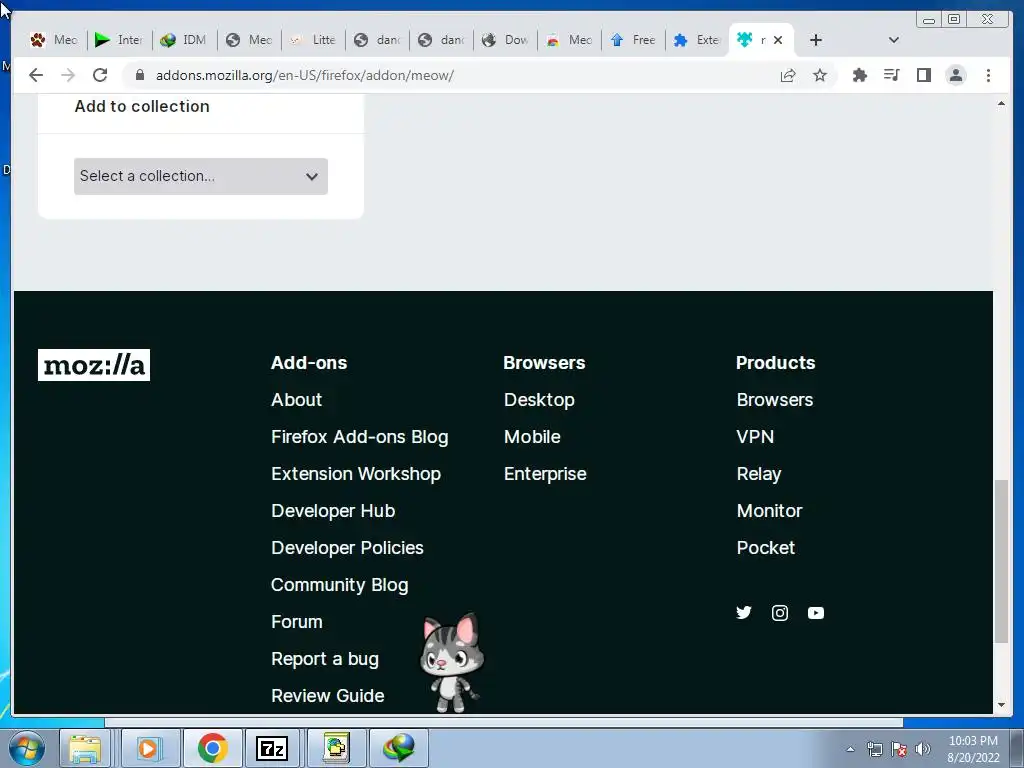Toggle the side panel icon
1024x768 pixels.
(x=923, y=75)
